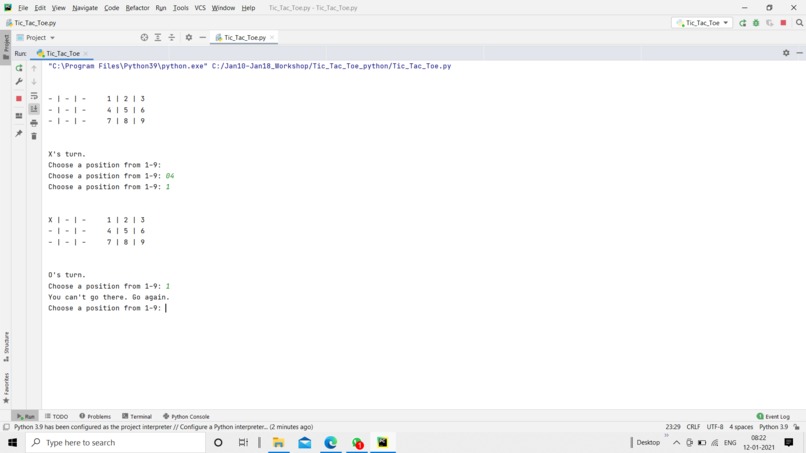Open the Code menu
Viewport: 806px width, 453px height.
(112, 8)
